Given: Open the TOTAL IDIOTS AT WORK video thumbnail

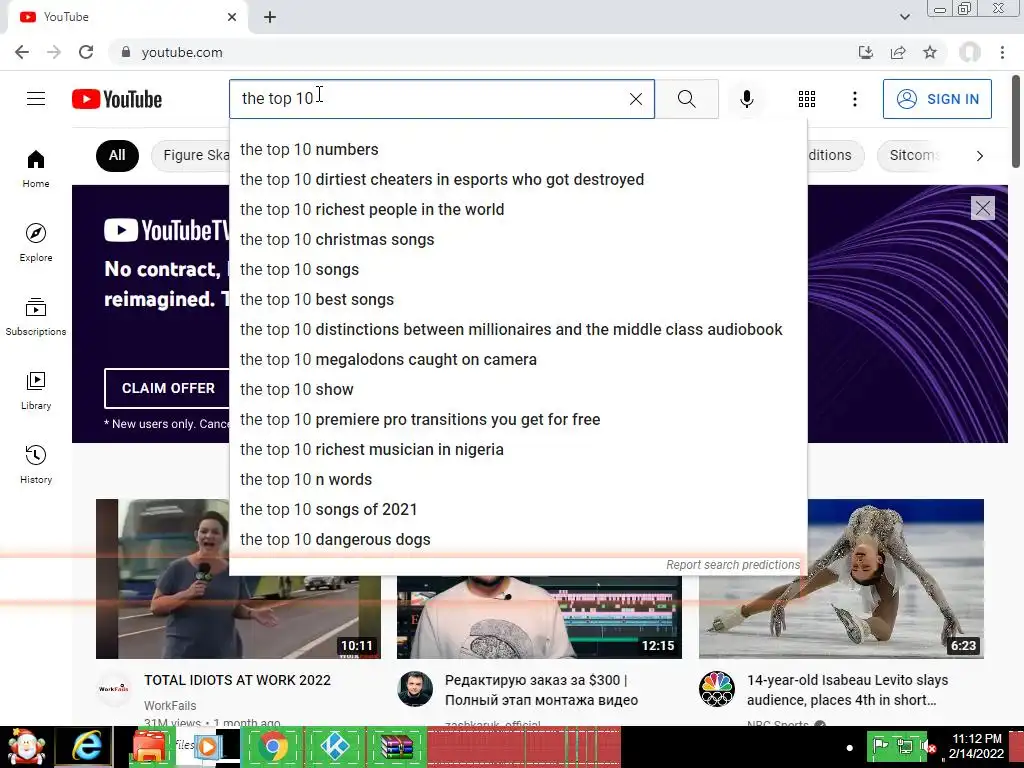Looking at the screenshot, I should tap(238, 579).
